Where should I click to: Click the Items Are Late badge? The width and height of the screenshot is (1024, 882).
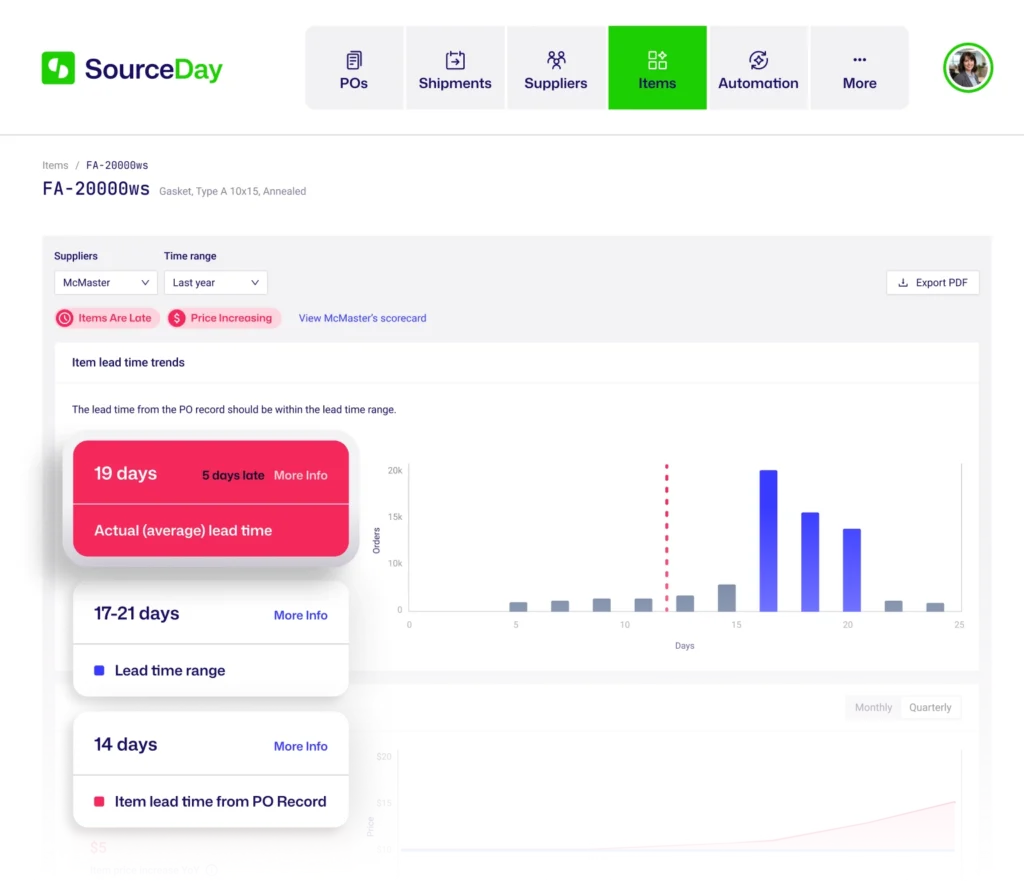click(107, 318)
